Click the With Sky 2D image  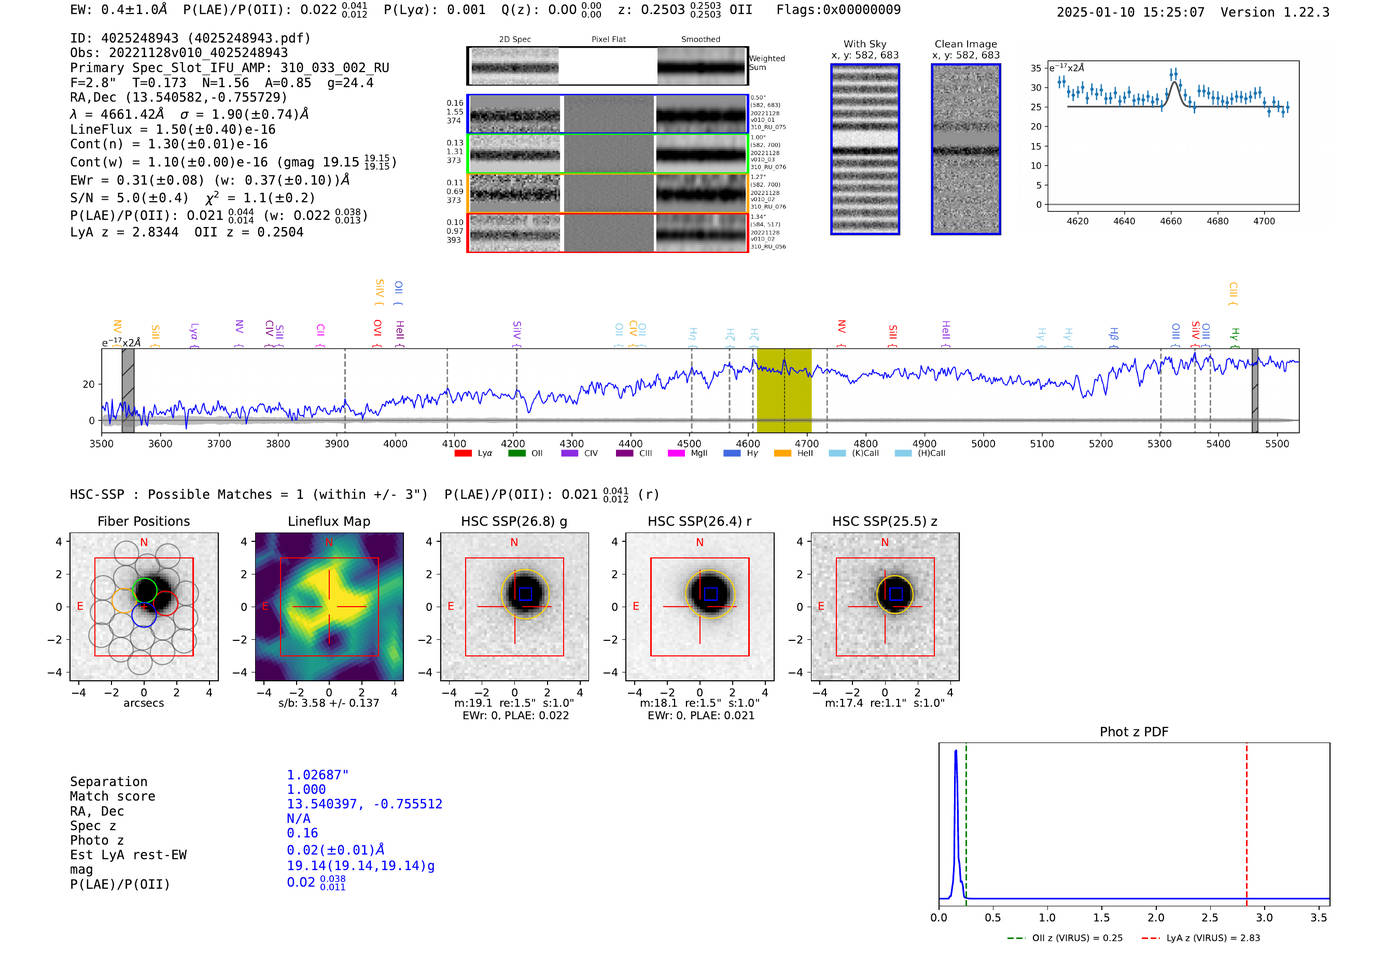865,149
